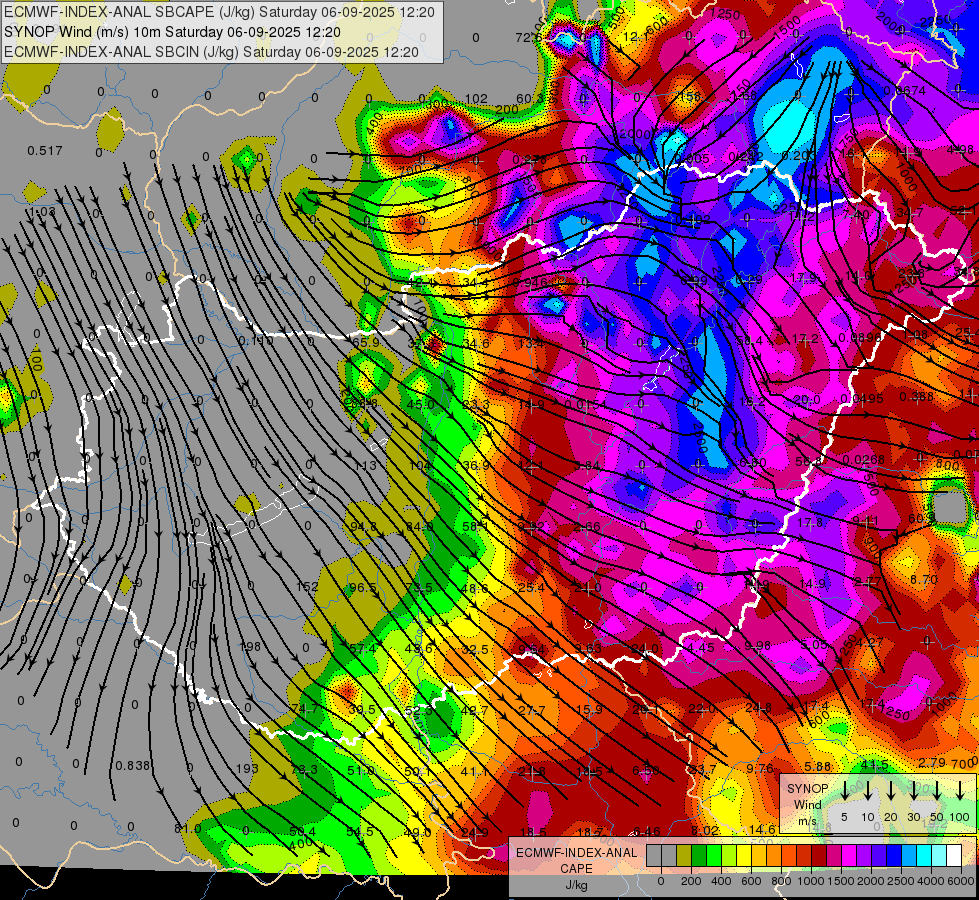
Task: Click the 8.70 value on map
Action: (924, 580)
